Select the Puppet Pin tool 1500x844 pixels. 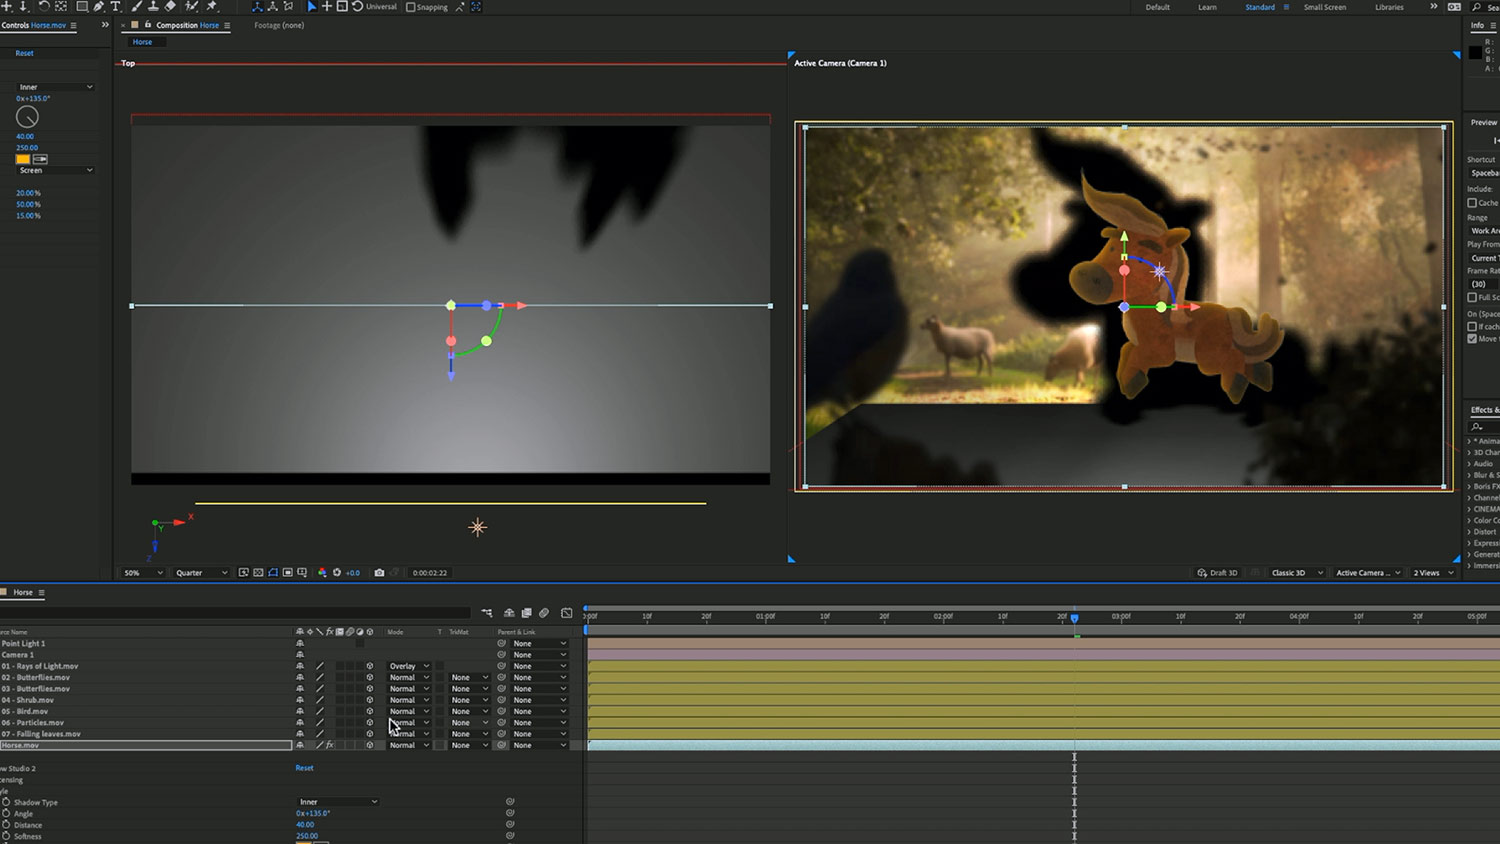click(212, 7)
